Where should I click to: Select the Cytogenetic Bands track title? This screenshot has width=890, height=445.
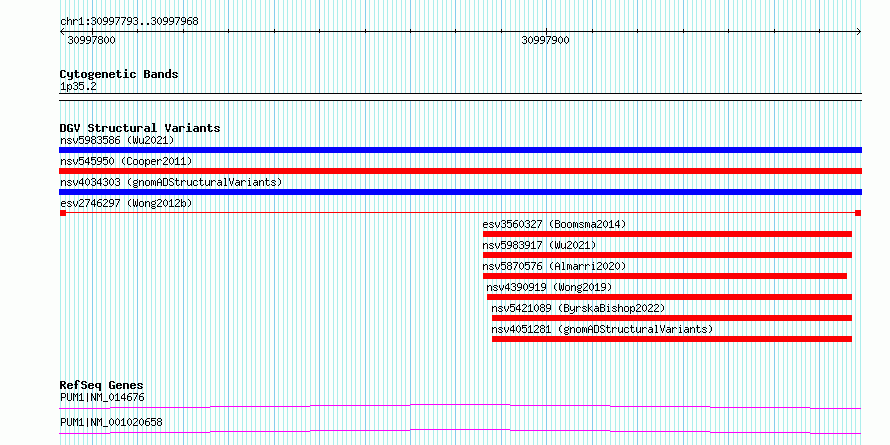point(119,74)
